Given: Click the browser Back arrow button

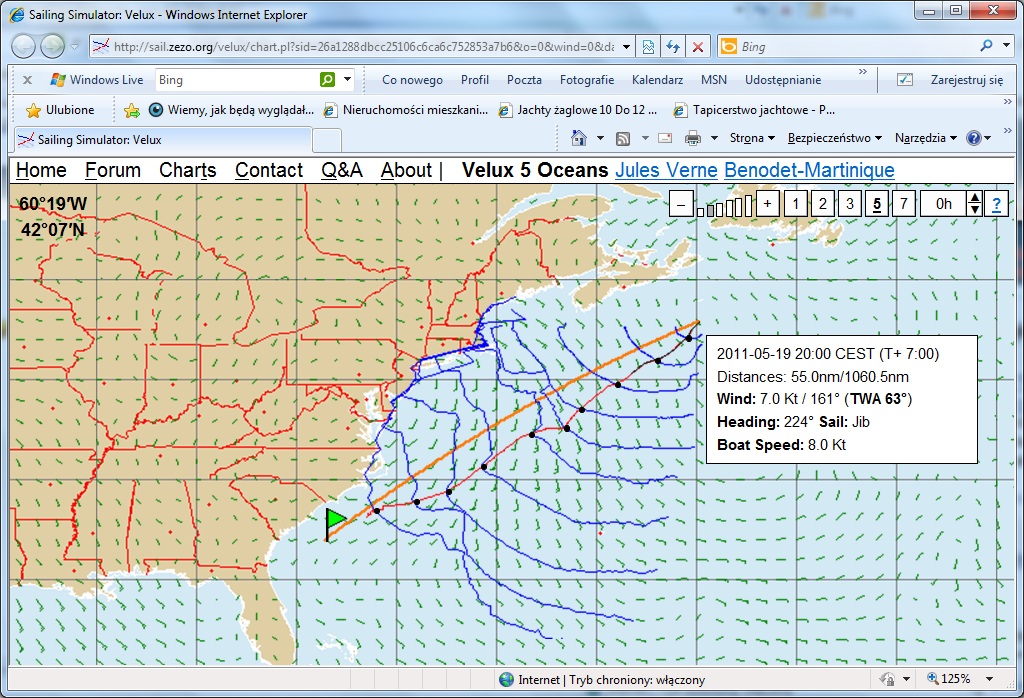Looking at the screenshot, I should [24, 46].
